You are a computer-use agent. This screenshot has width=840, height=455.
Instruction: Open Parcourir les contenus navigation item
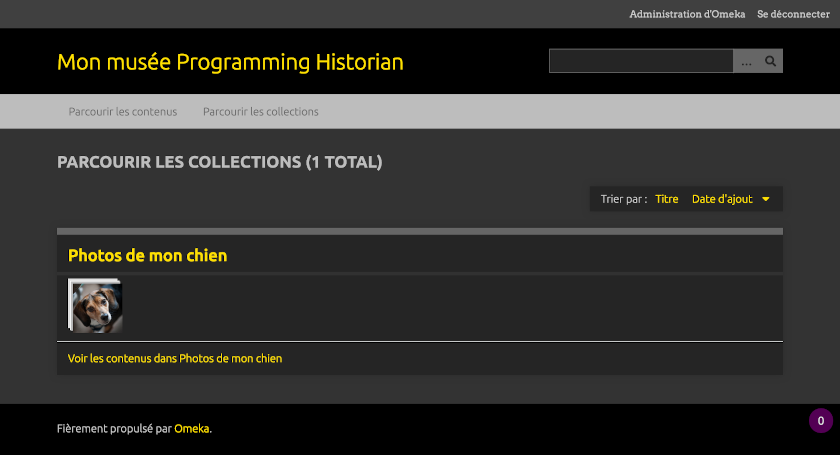(123, 112)
